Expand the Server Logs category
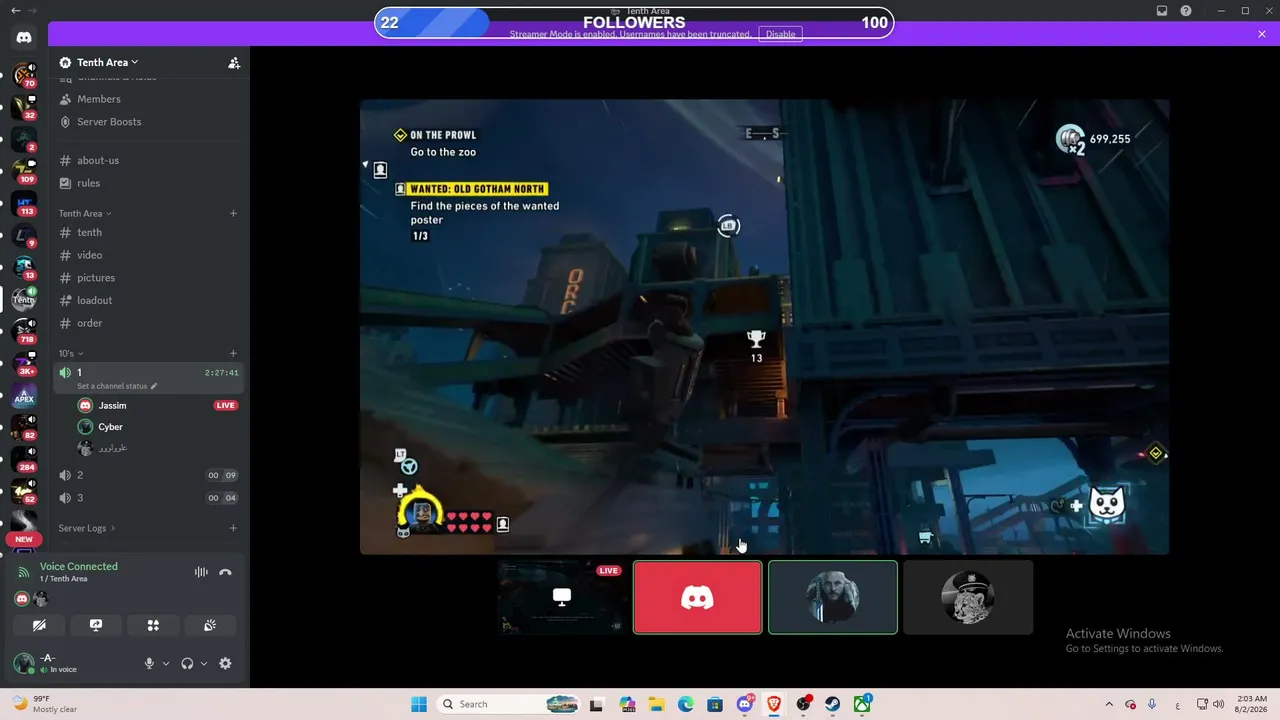Screen dimensions: 1280x720 coord(87,528)
